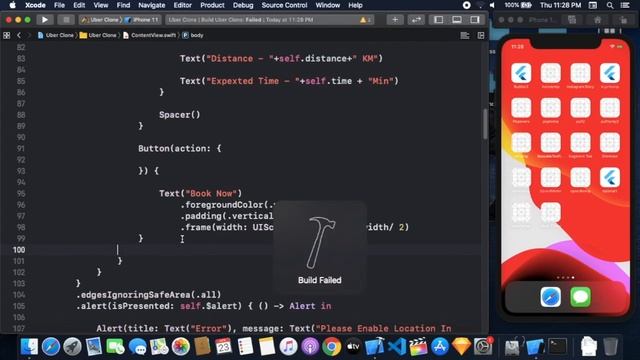Screen dimensions: 640x360
Task: Go back in editor history
Action: coord(19,36)
